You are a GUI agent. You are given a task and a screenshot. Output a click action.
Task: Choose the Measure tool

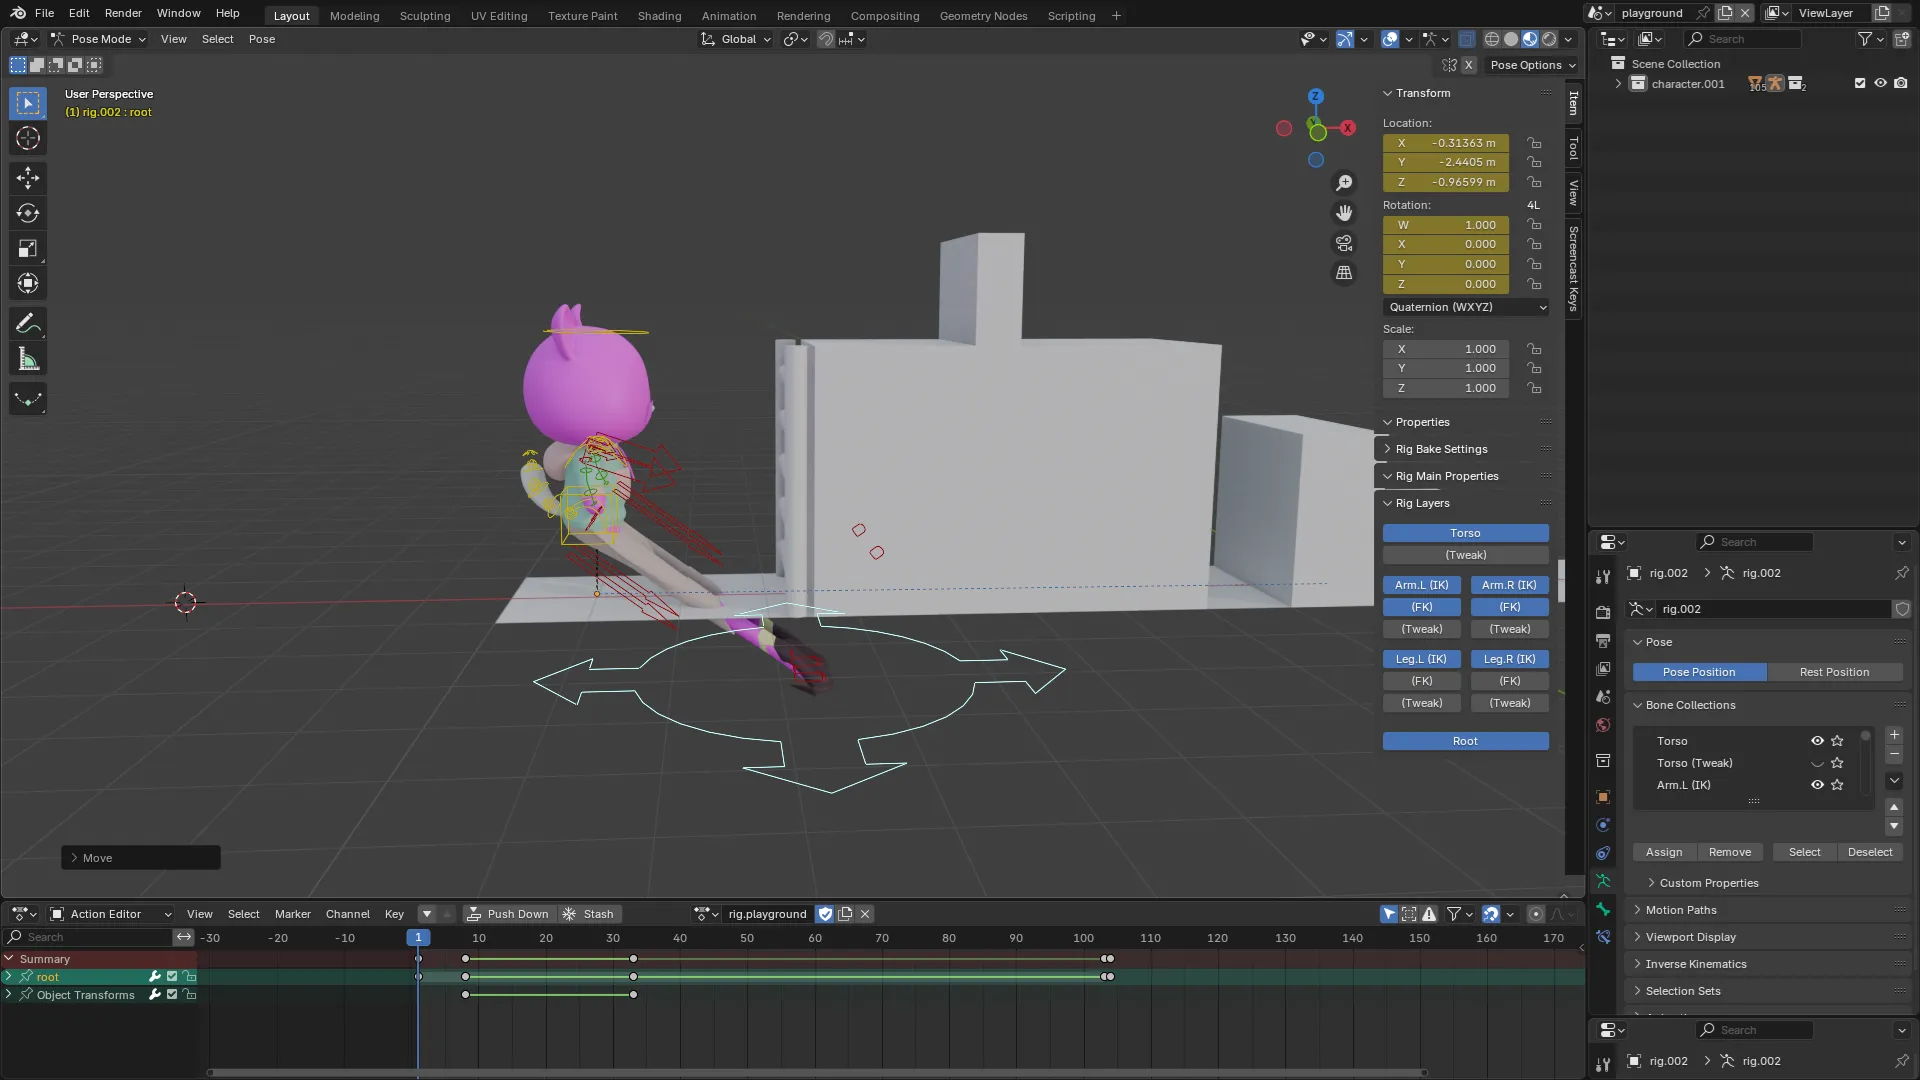[x=28, y=359]
